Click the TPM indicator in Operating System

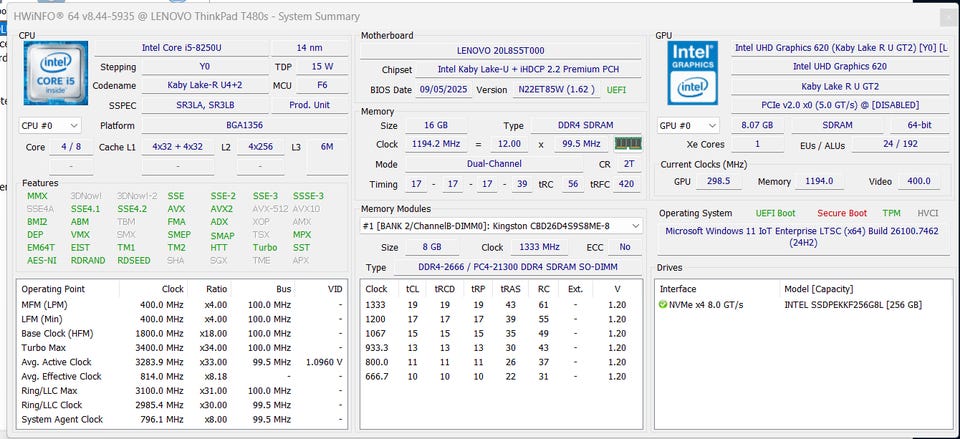[x=891, y=213]
